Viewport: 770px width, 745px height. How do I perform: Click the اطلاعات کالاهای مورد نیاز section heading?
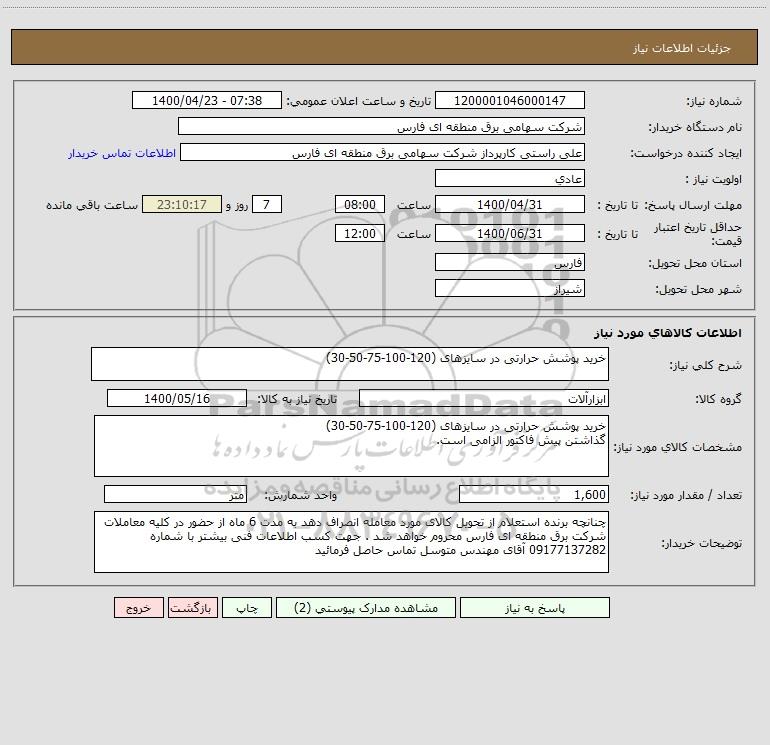[x=668, y=333]
